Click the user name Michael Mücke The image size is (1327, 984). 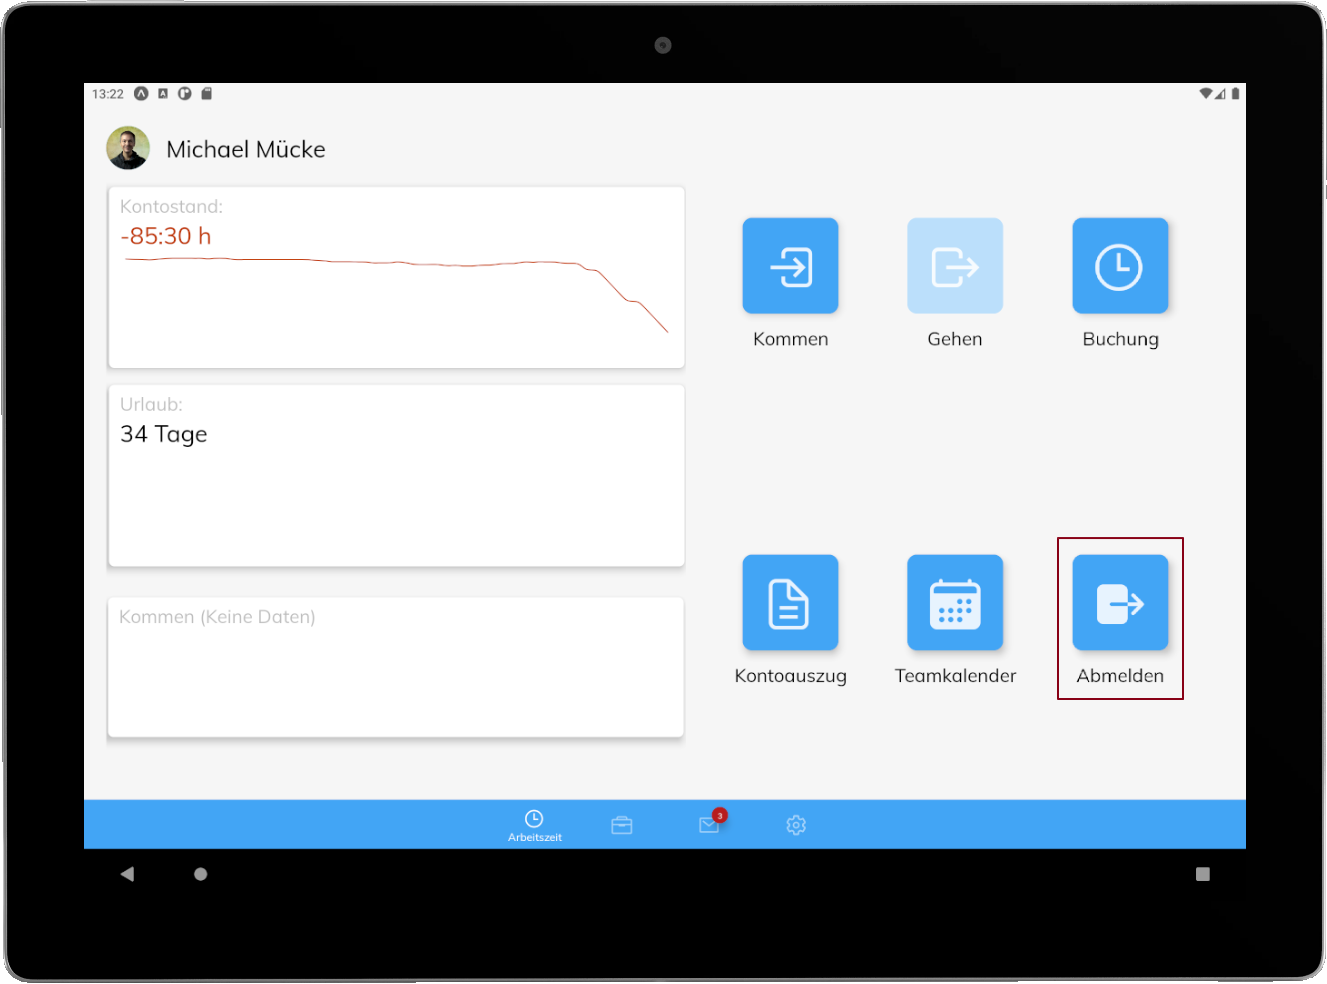point(246,150)
